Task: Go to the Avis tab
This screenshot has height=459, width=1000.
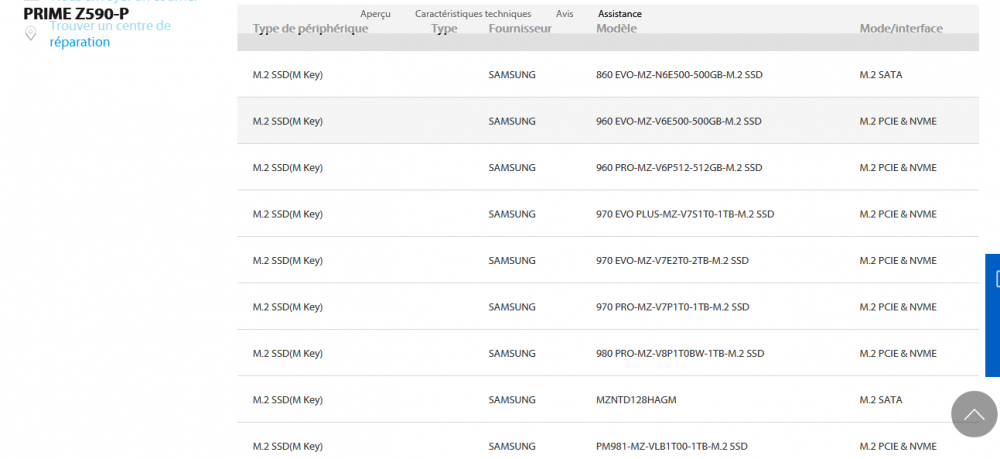Action: (x=565, y=14)
